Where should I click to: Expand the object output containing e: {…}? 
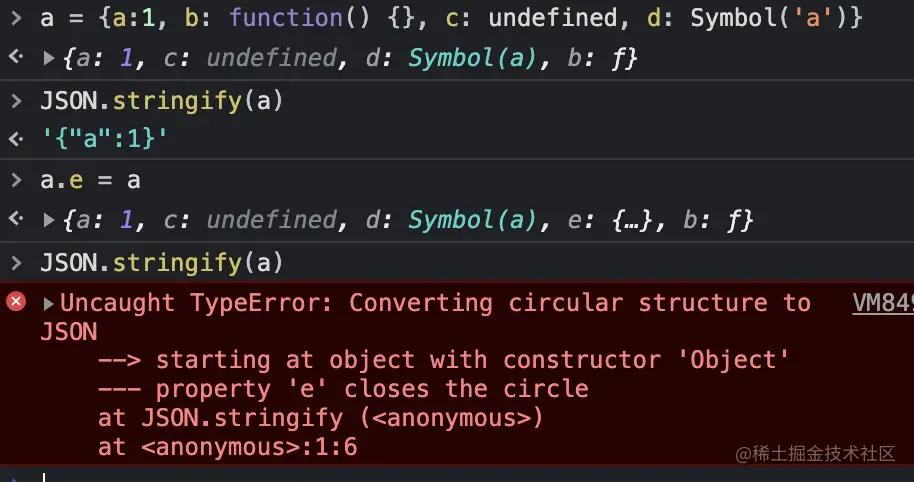tap(49, 219)
